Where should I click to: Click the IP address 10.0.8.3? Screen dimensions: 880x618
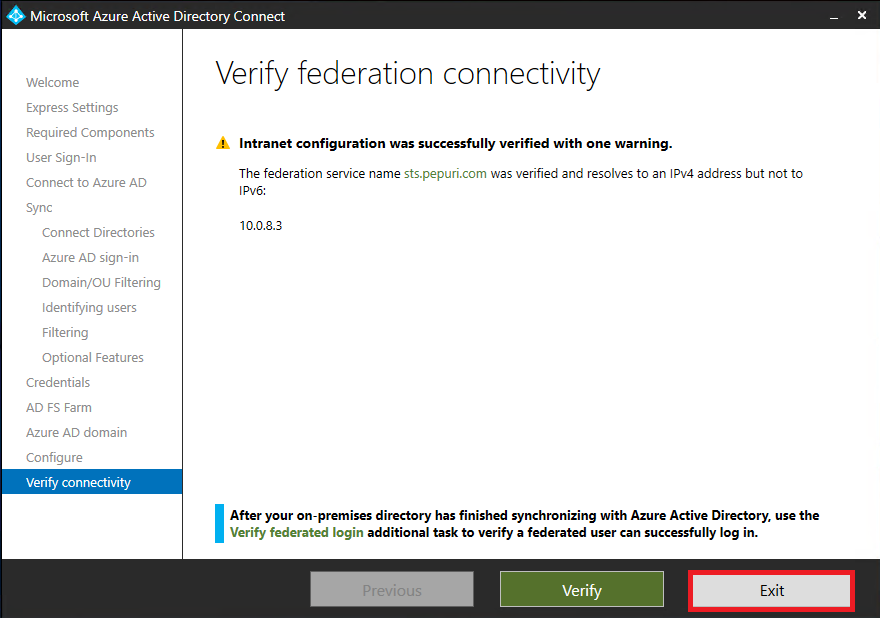click(x=260, y=226)
